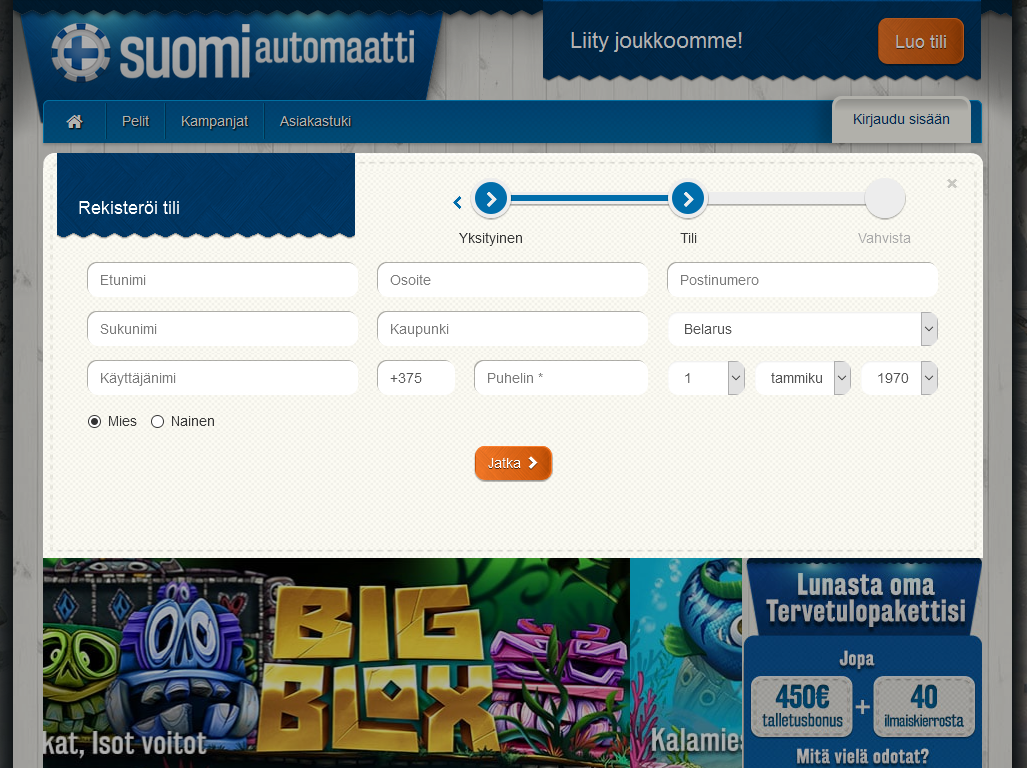Open the birth day dropdown
Image resolution: width=1027 pixels, height=768 pixels.
[x=706, y=378]
